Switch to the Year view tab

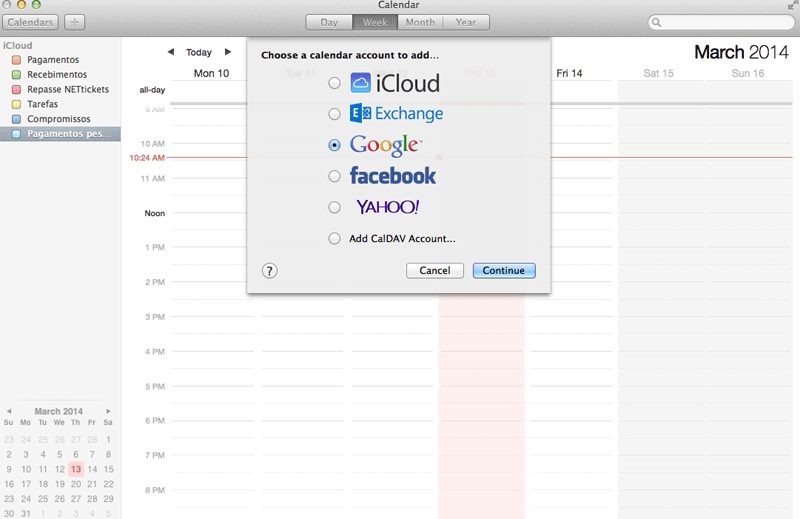pyautogui.click(x=466, y=22)
